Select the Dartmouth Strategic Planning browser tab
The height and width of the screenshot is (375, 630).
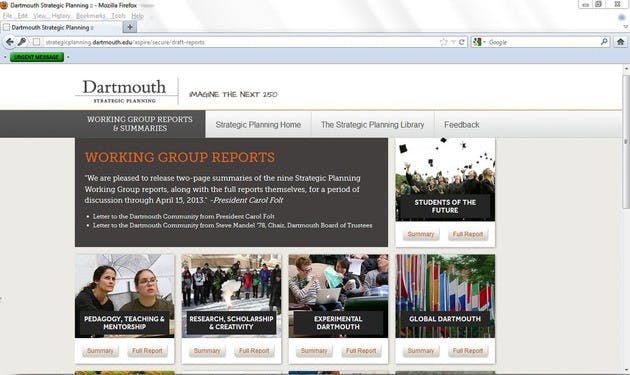click(61, 27)
